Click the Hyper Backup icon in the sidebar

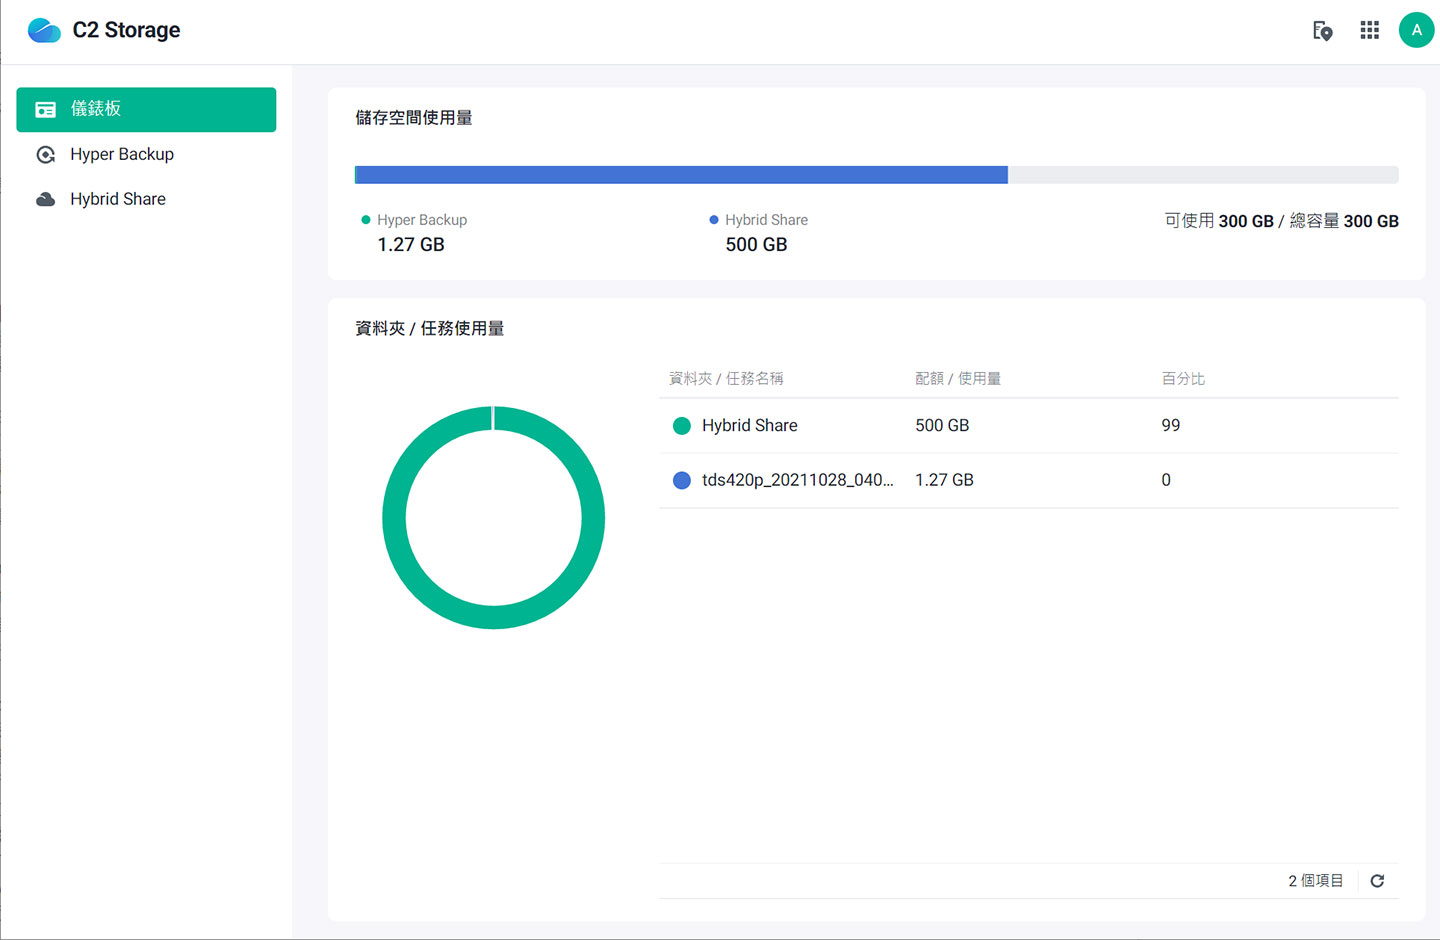click(x=45, y=154)
